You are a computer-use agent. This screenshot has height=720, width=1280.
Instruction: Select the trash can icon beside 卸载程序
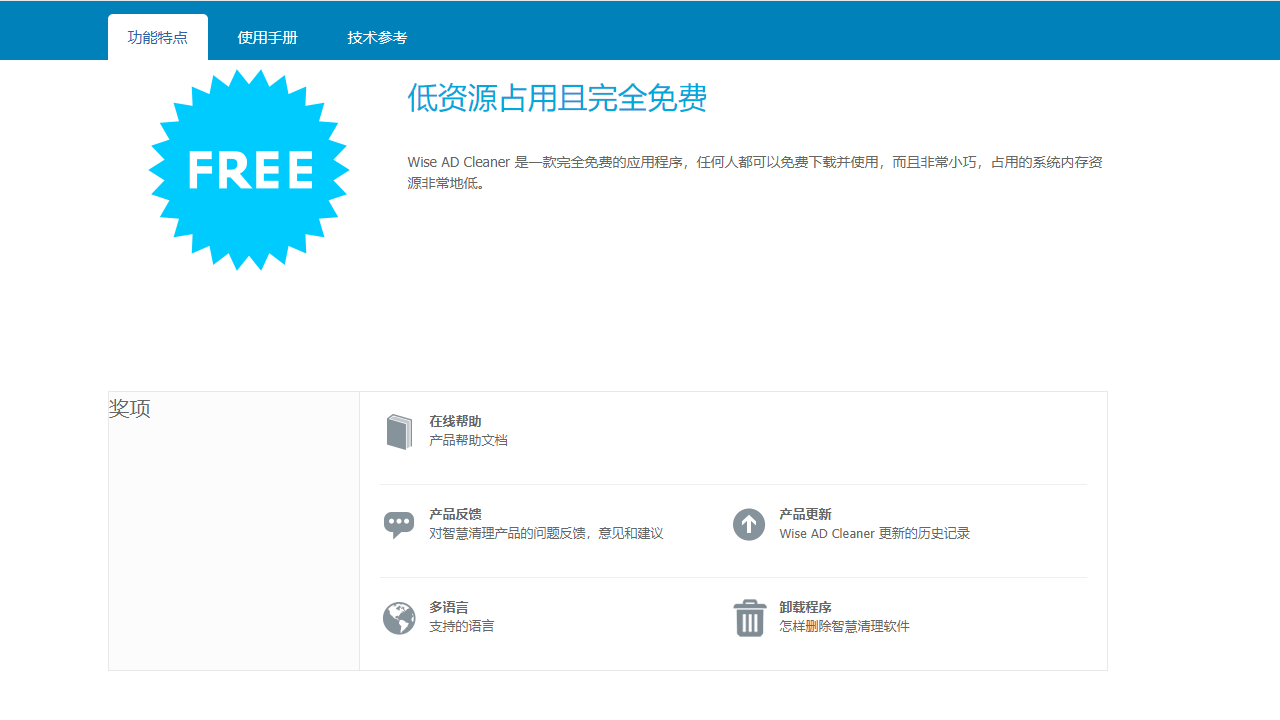[x=749, y=617]
